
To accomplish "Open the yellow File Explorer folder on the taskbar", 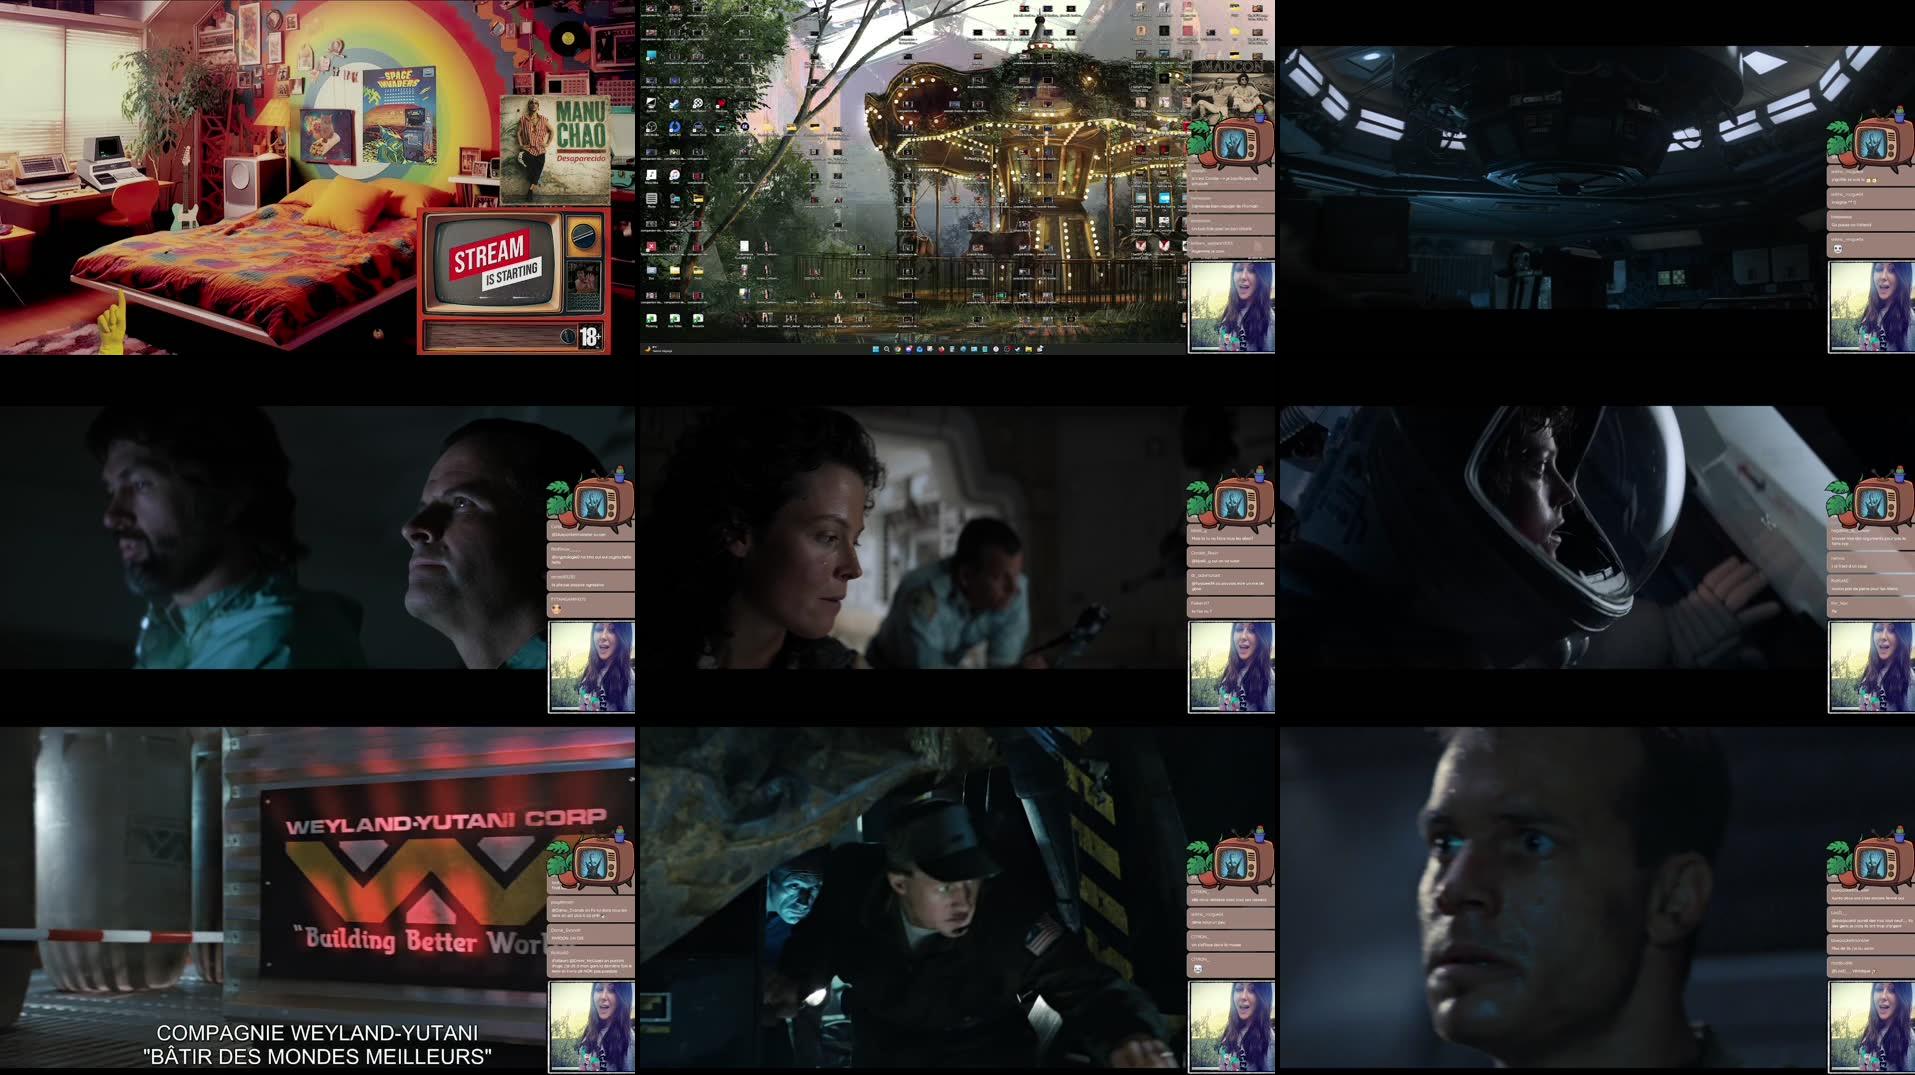I will click(1028, 352).
